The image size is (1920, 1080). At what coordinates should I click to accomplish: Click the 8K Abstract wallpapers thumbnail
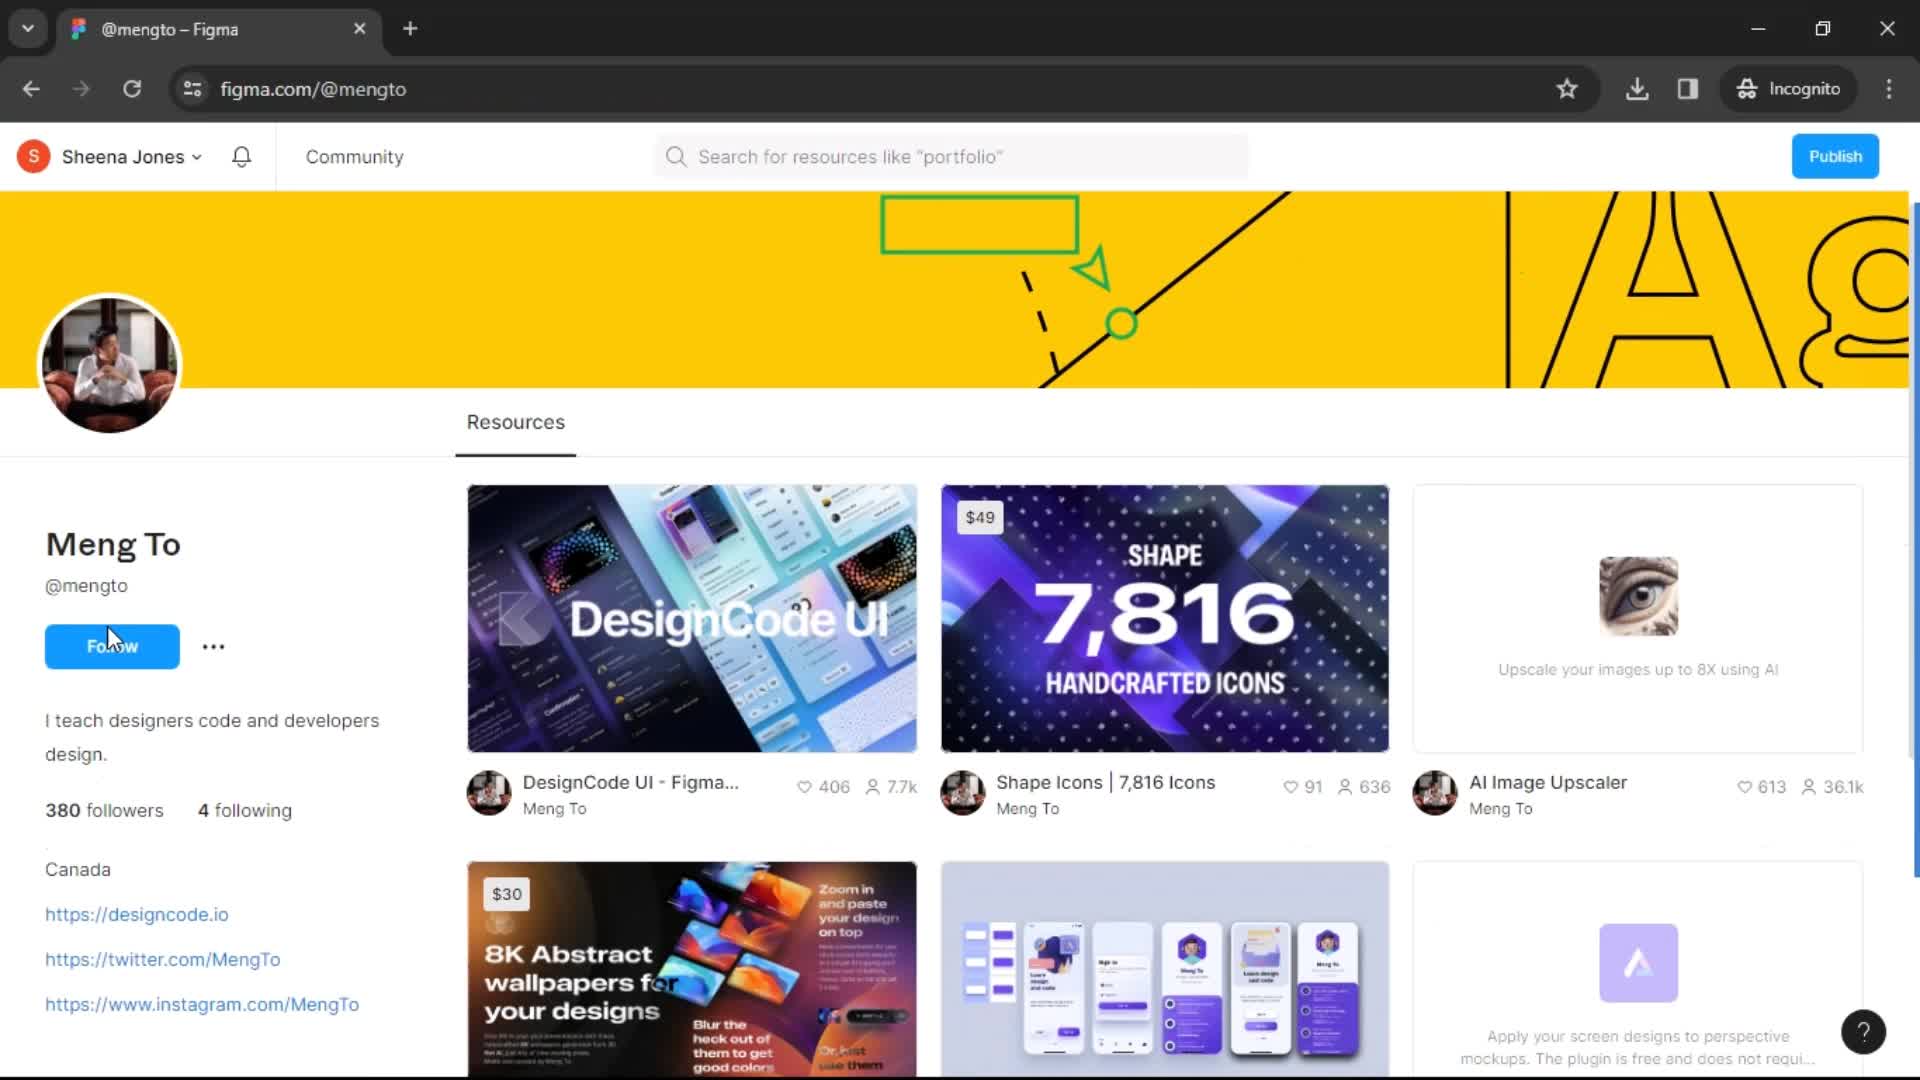point(692,969)
